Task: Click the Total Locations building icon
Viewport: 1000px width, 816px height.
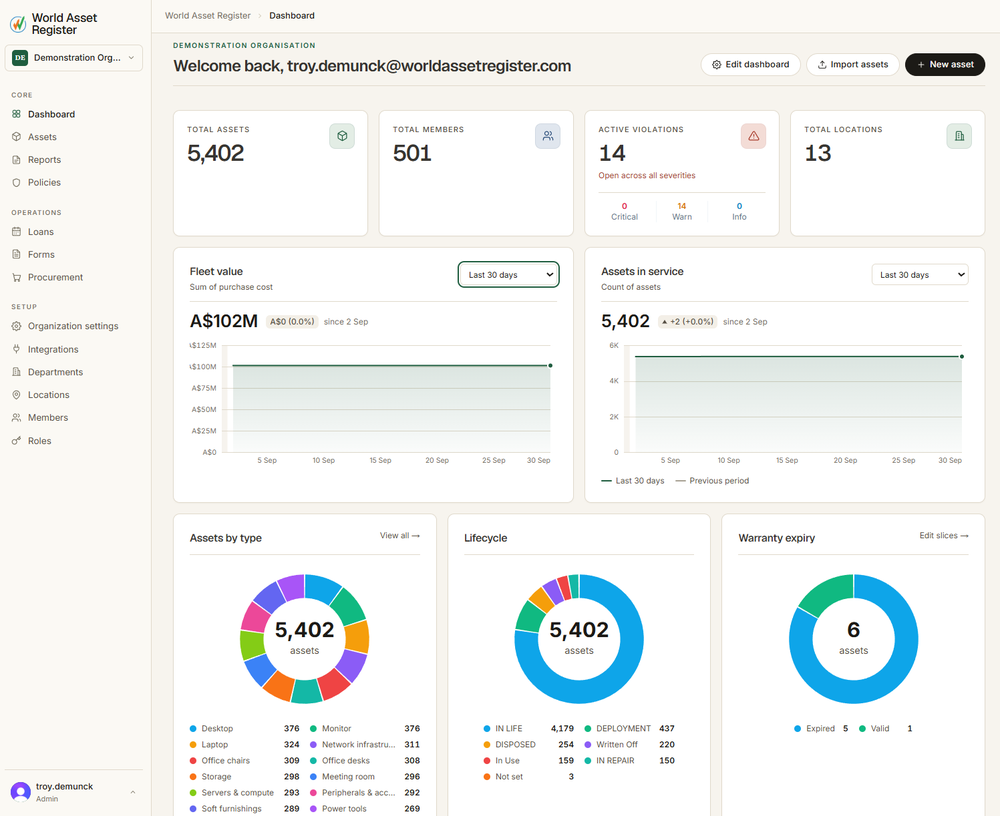Action: (959, 136)
